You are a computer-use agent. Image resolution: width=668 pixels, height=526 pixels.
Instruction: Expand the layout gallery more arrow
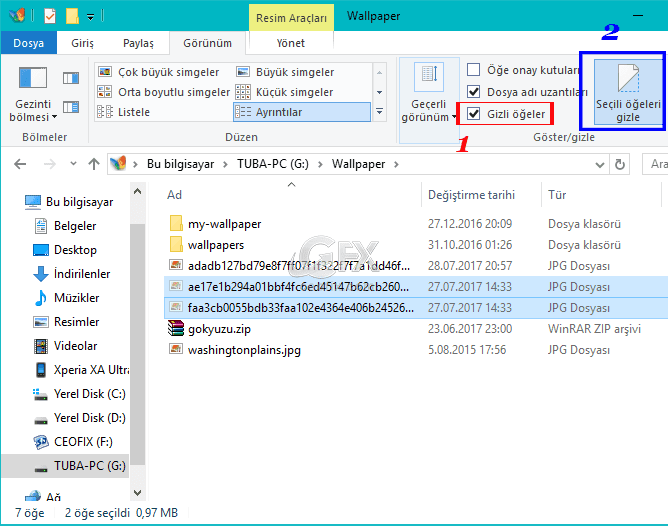click(379, 112)
